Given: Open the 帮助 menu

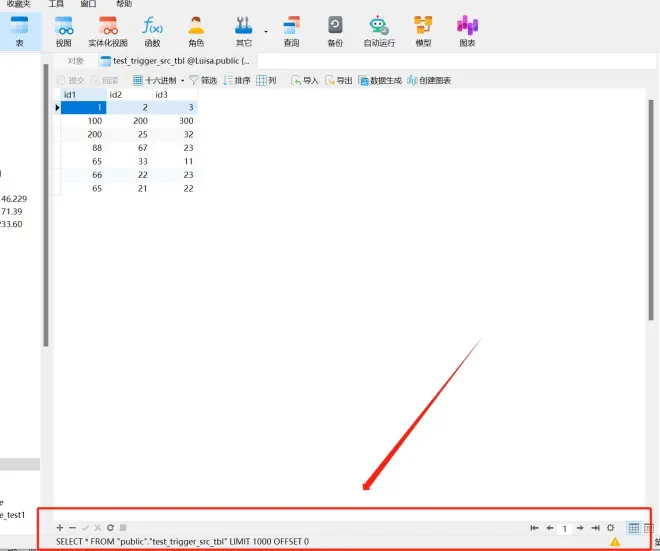Looking at the screenshot, I should [124, 4].
